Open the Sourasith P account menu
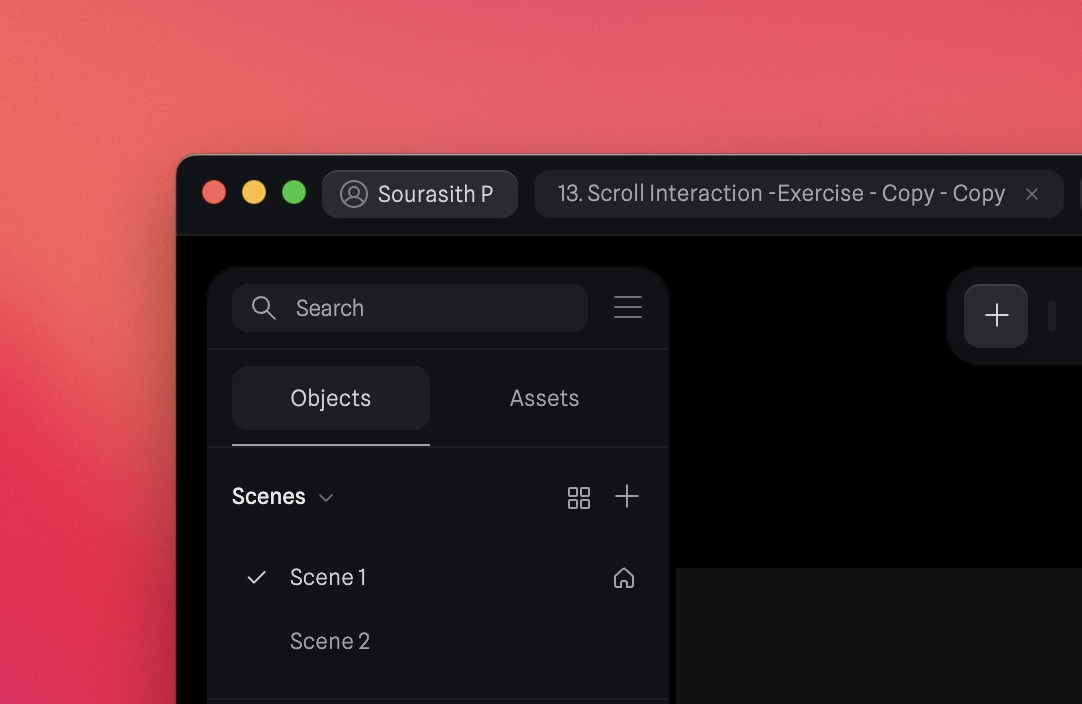Viewport: 1082px width, 704px height. (419, 193)
